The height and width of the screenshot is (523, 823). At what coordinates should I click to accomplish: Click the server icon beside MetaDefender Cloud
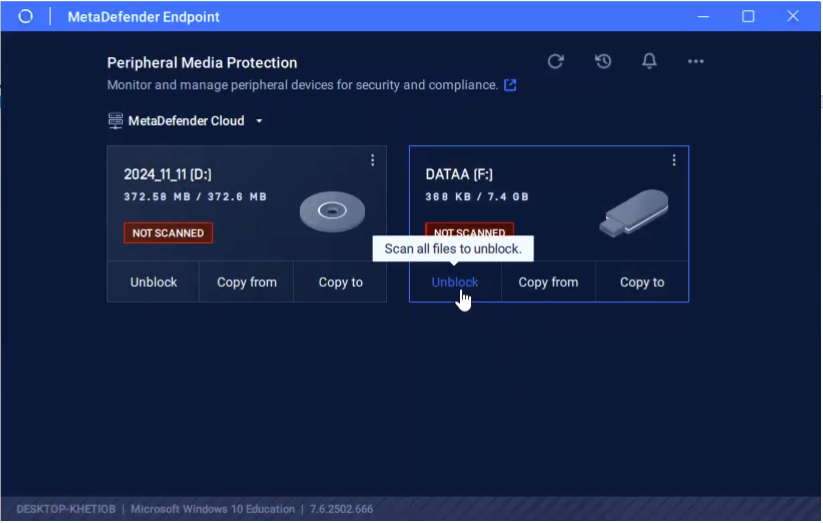point(115,121)
